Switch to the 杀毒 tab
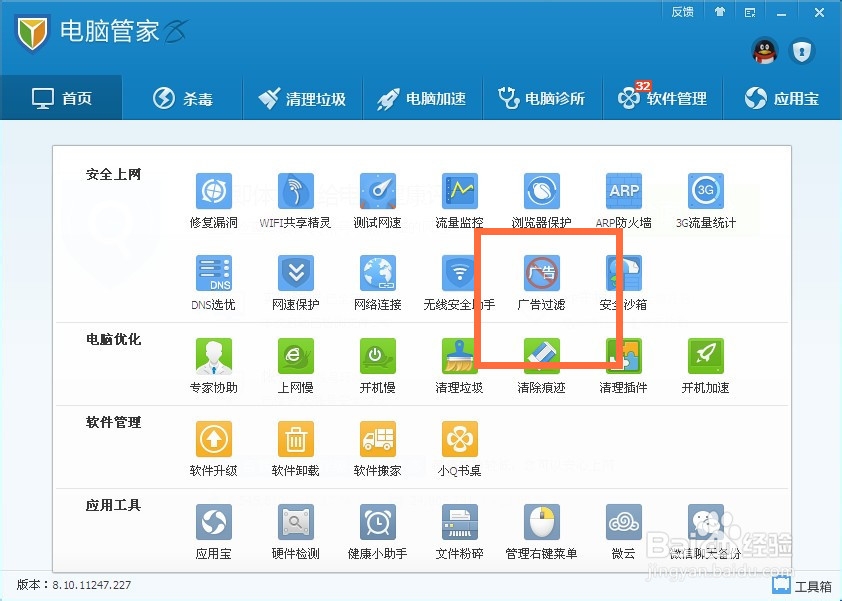 (x=183, y=98)
